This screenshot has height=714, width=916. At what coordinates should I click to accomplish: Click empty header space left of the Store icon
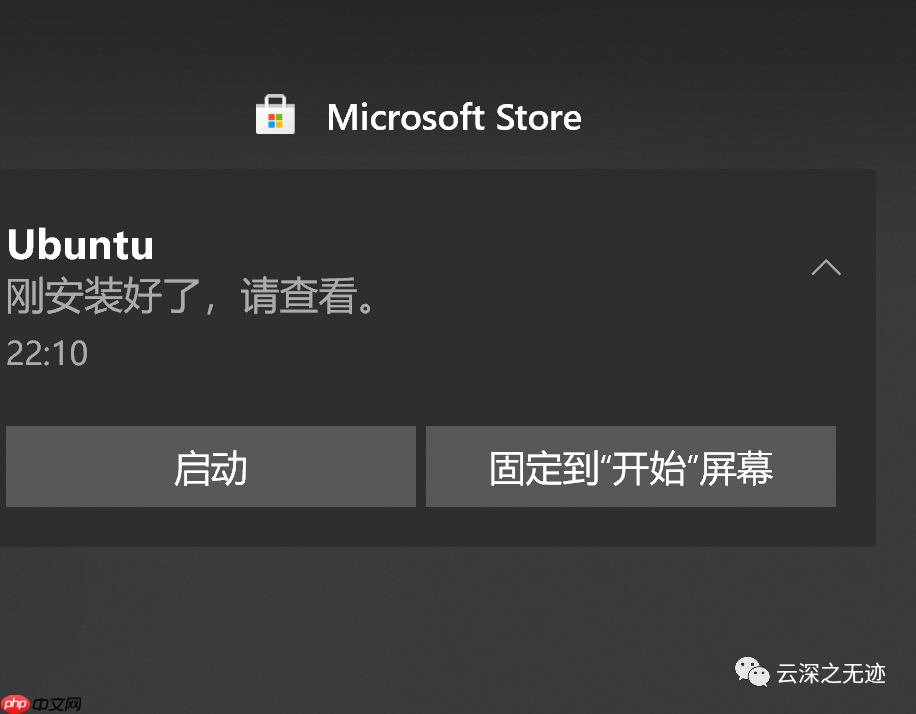(x=120, y=117)
